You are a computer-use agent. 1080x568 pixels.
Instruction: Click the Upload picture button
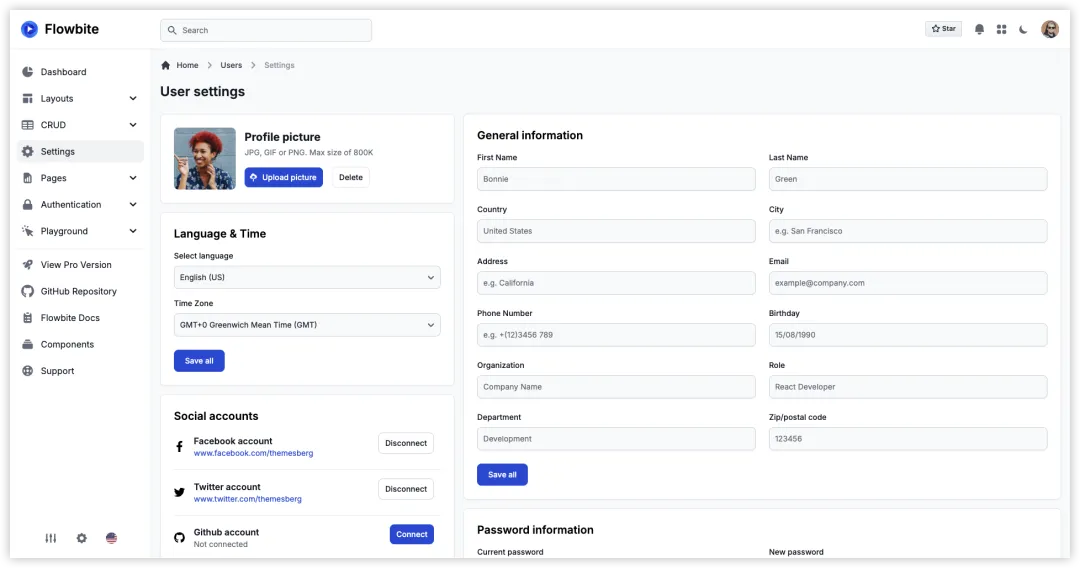click(283, 178)
